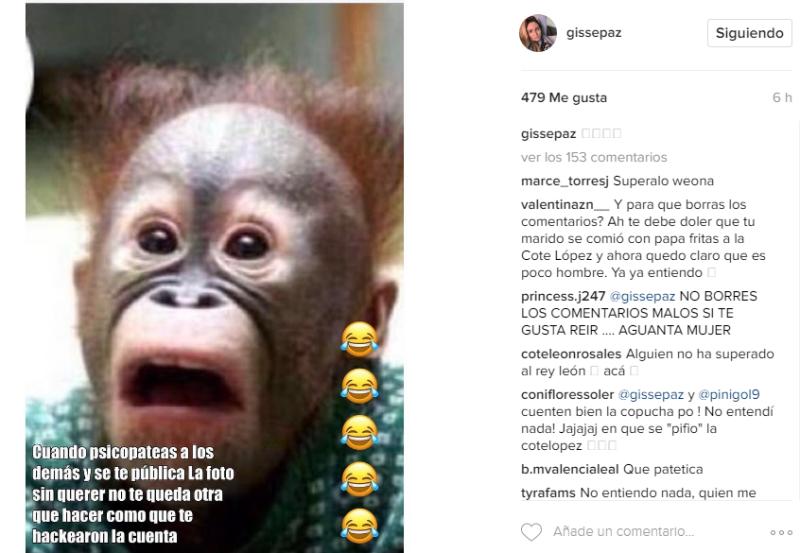Open b.mvalencialeal commenter profile

pyautogui.click(x=570, y=469)
